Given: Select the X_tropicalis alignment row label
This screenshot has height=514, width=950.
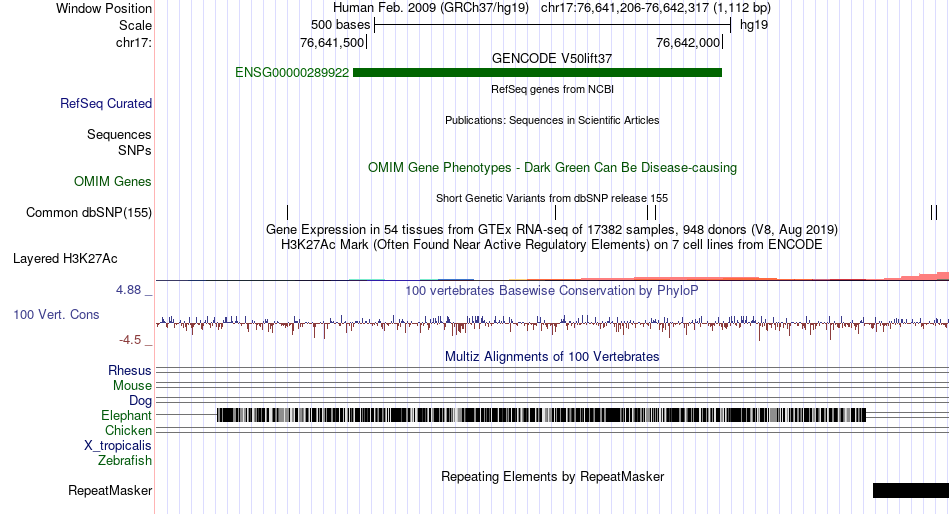Looking at the screenshot, I should 118,446.
